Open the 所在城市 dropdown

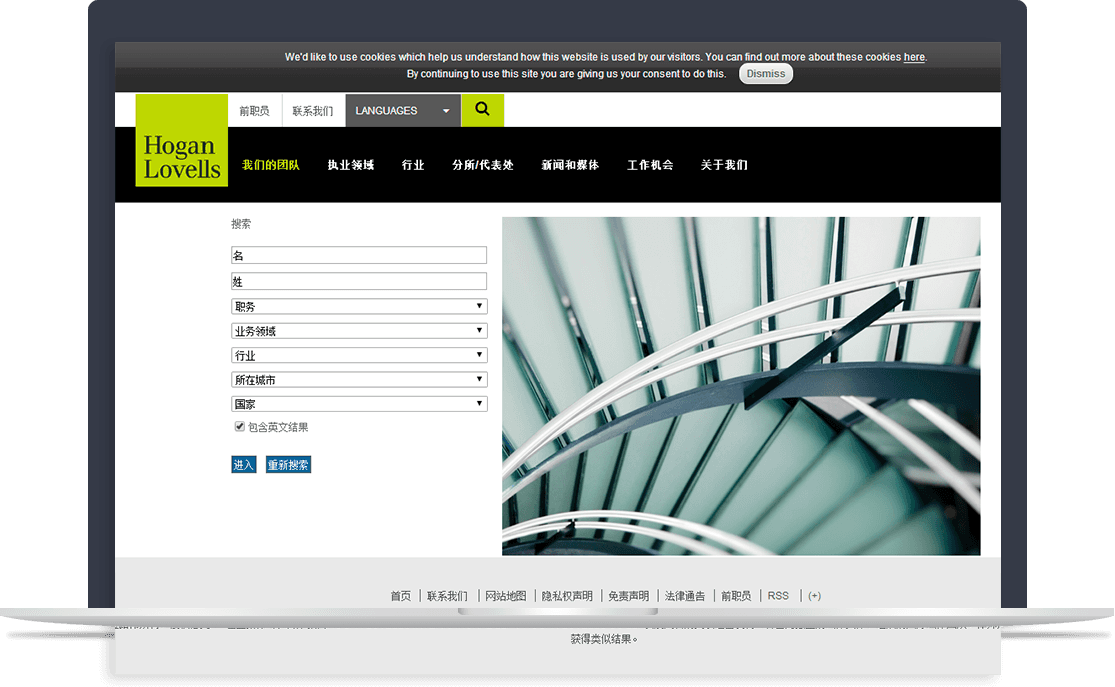click(359, 380)
